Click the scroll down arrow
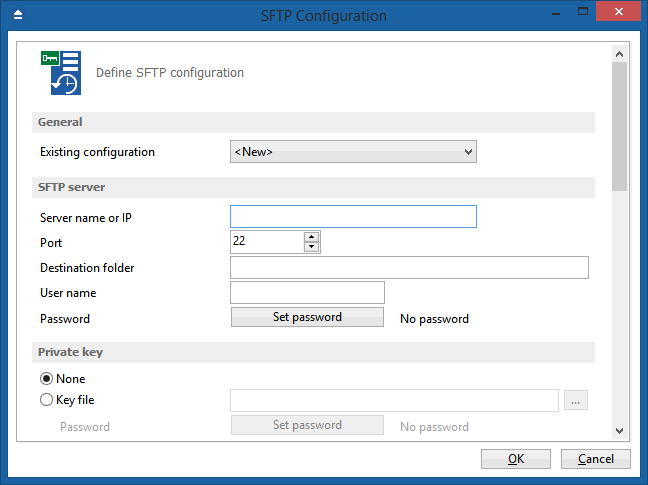This screenshot has height=485, width=648. (619, 430)
